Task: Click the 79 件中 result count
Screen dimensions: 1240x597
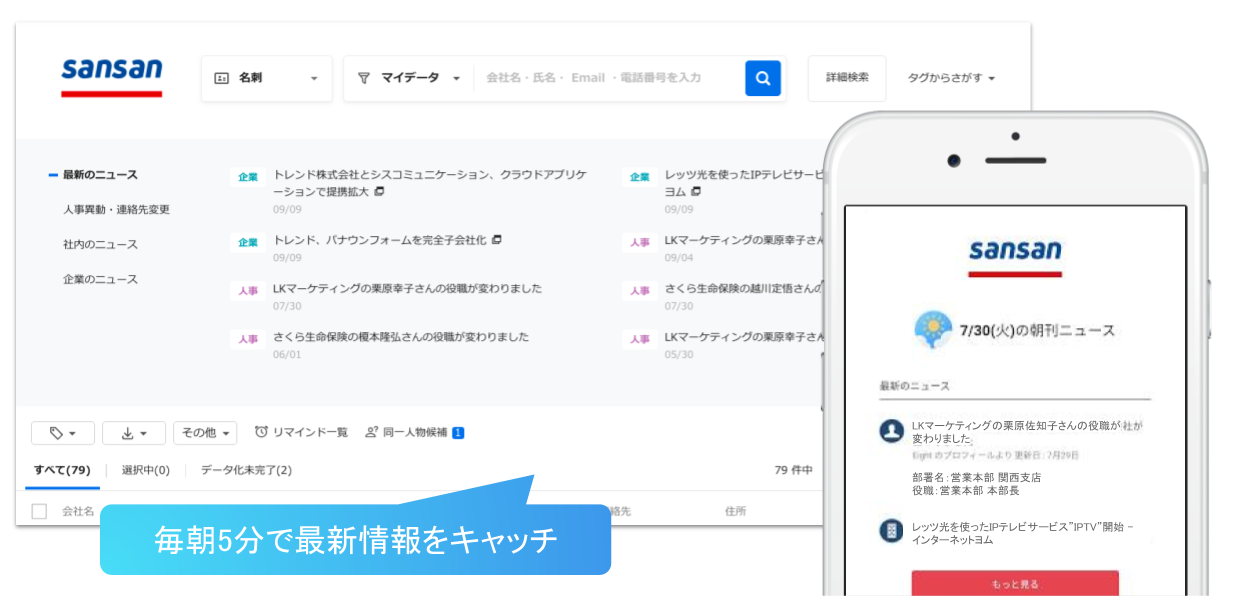Action: 794,470
